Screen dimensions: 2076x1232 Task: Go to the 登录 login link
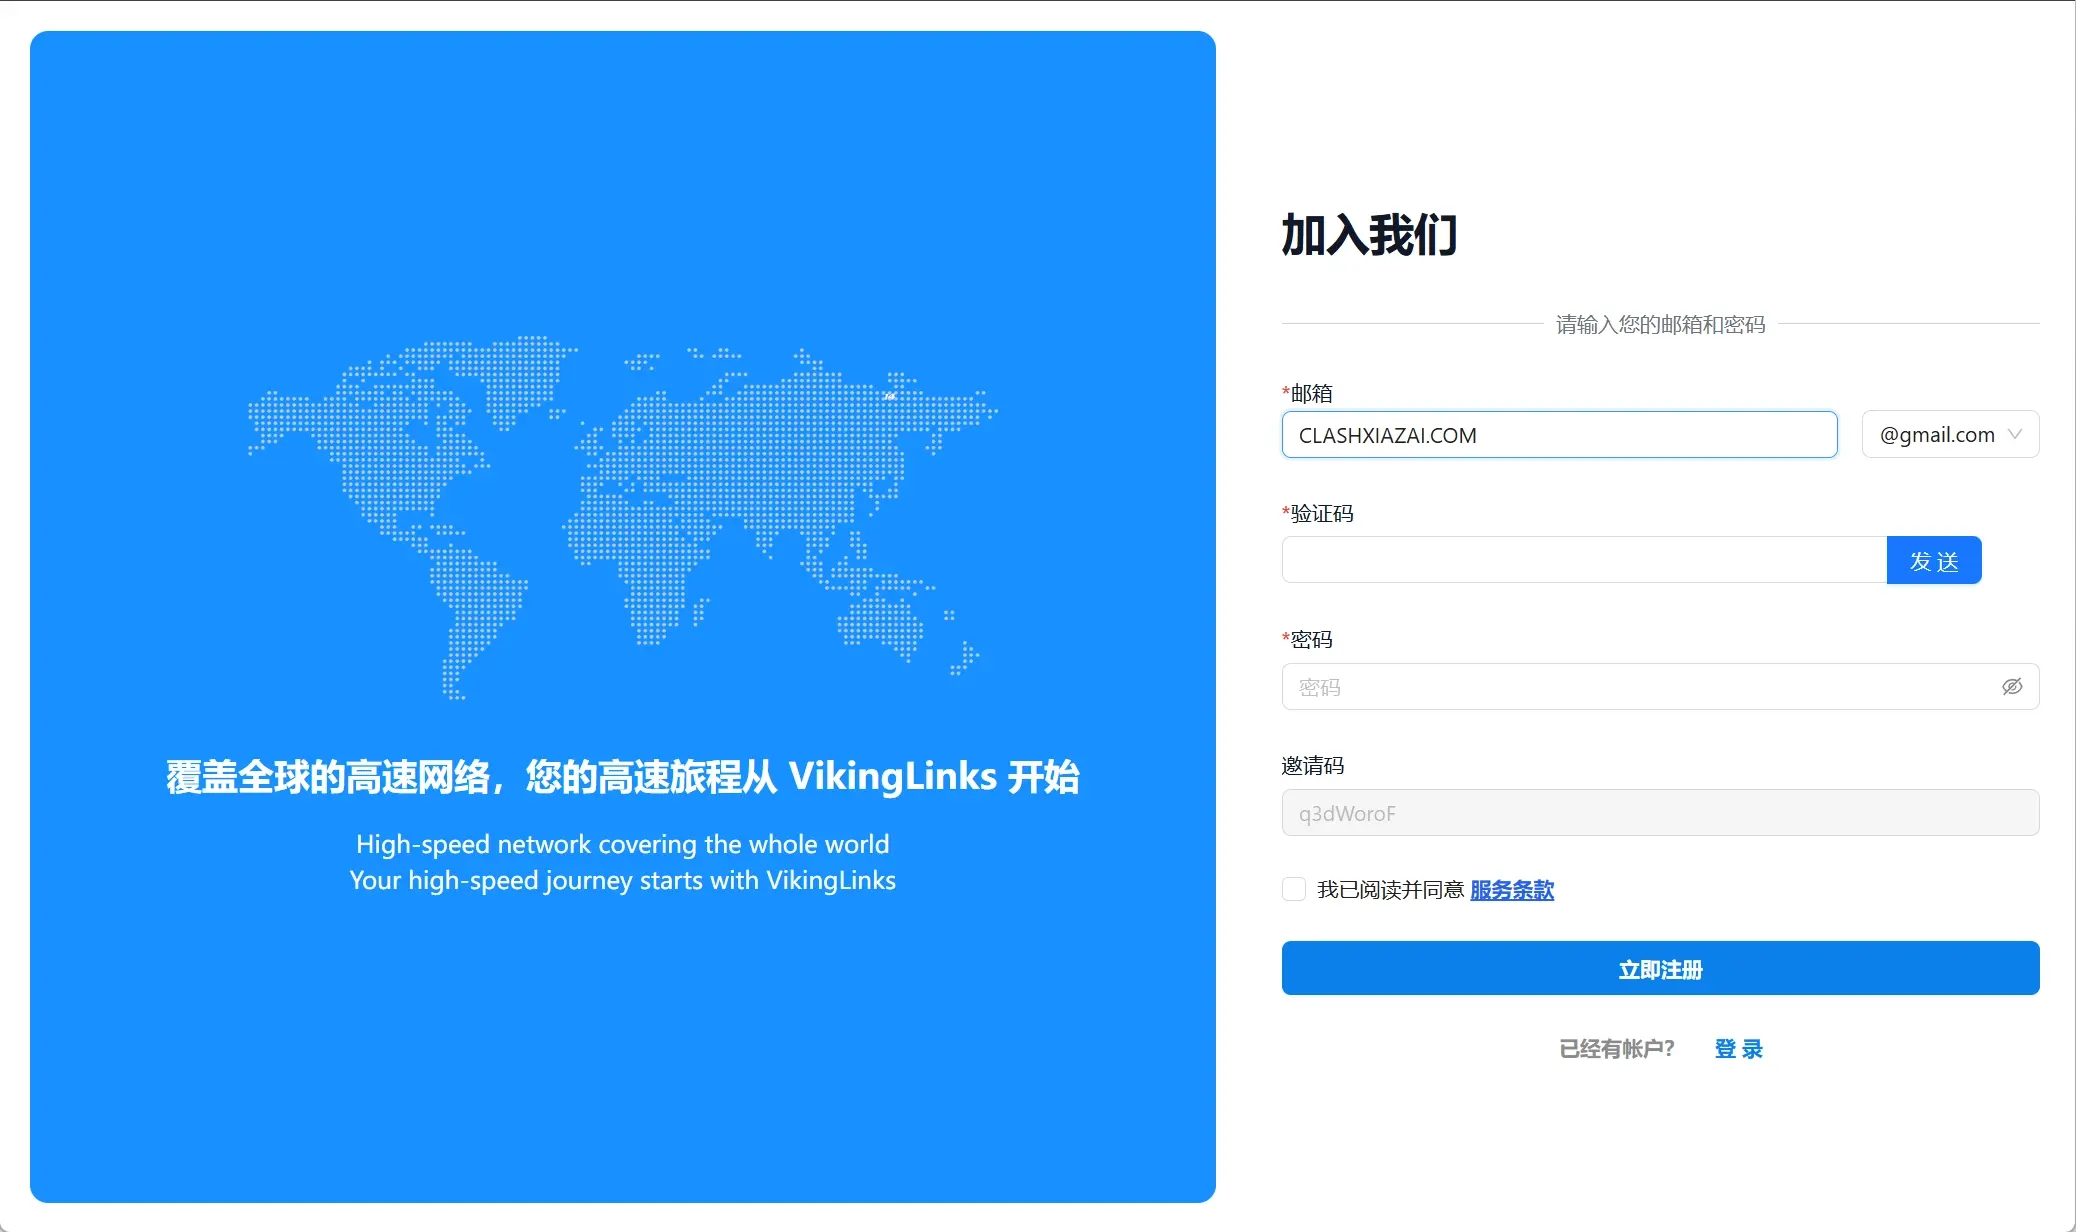pos(1738,1048)
